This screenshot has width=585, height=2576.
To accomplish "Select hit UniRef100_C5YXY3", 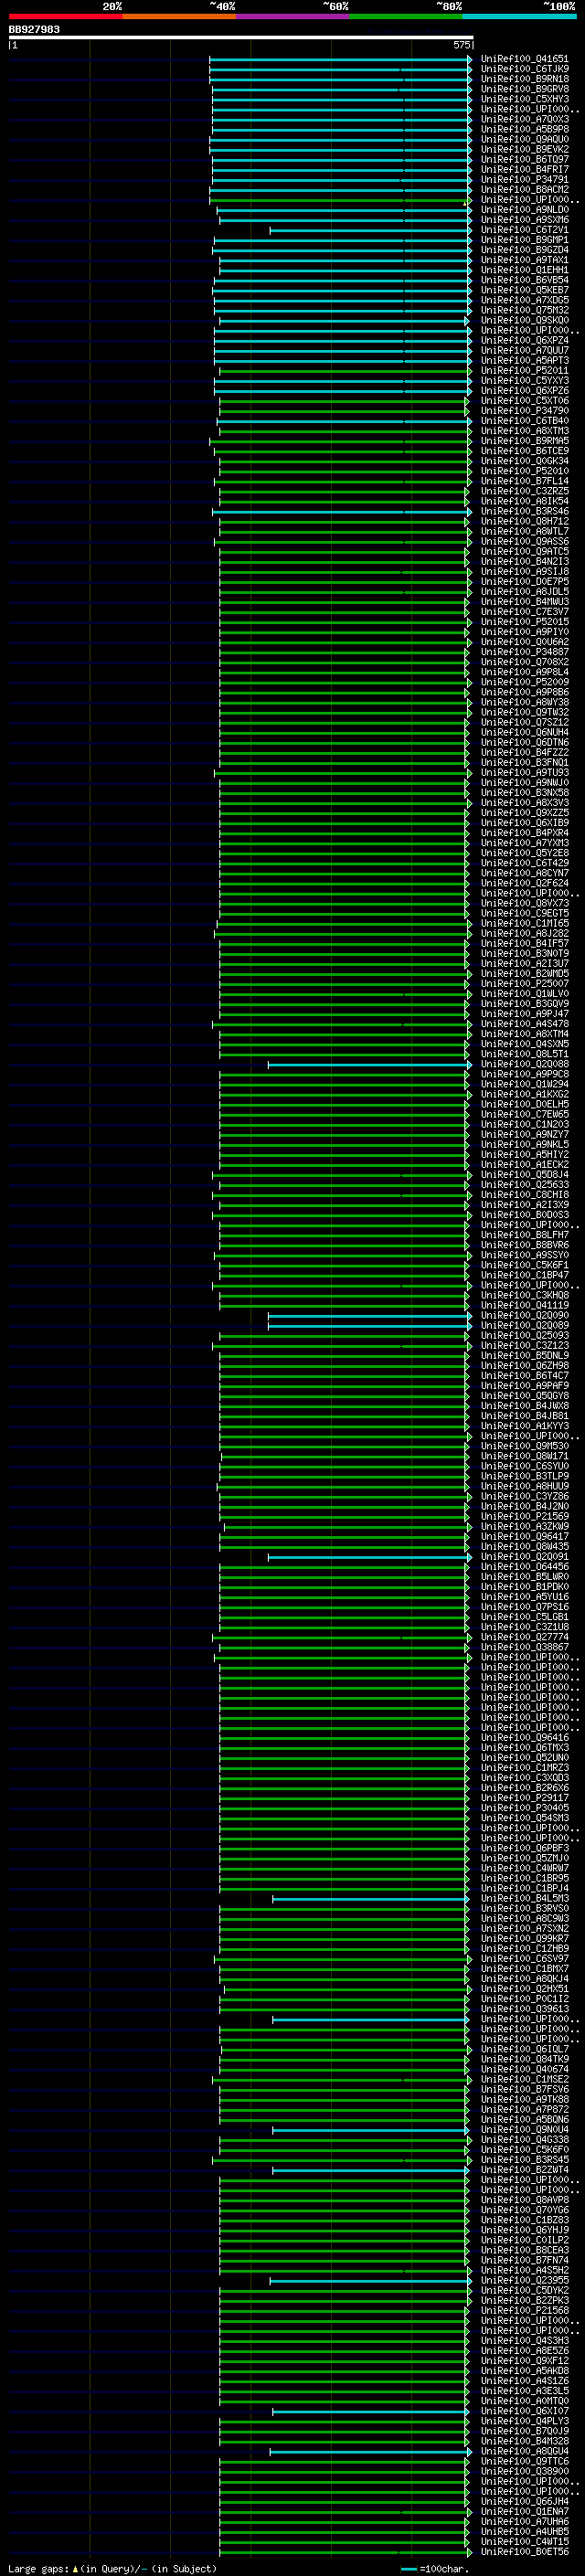I will point(524,380).
